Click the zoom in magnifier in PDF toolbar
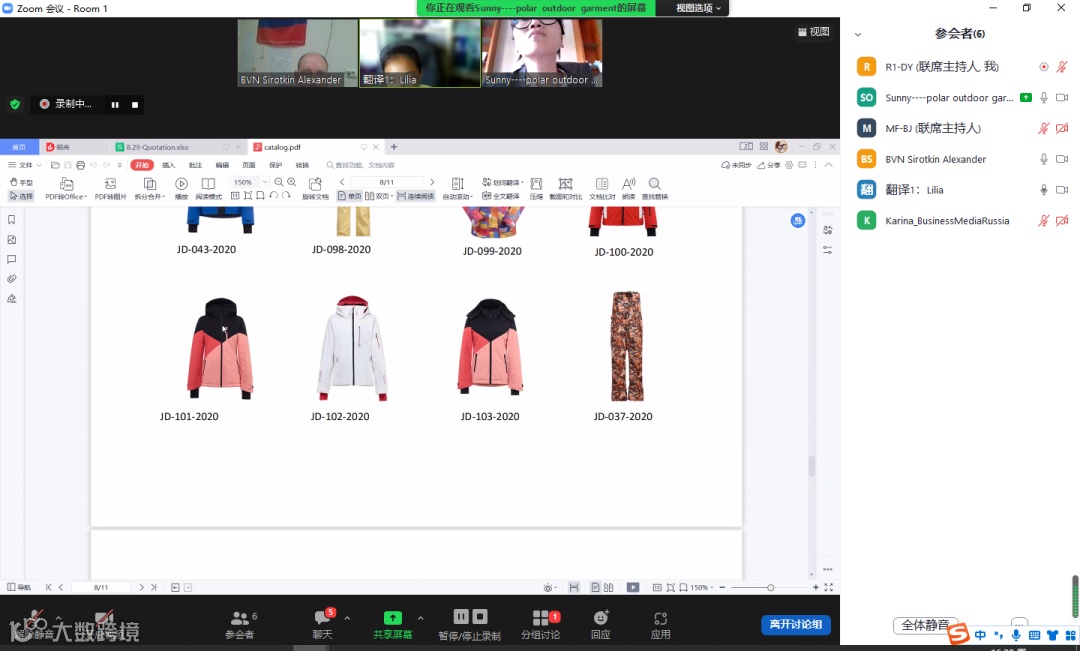 click(x=291, y=182)
